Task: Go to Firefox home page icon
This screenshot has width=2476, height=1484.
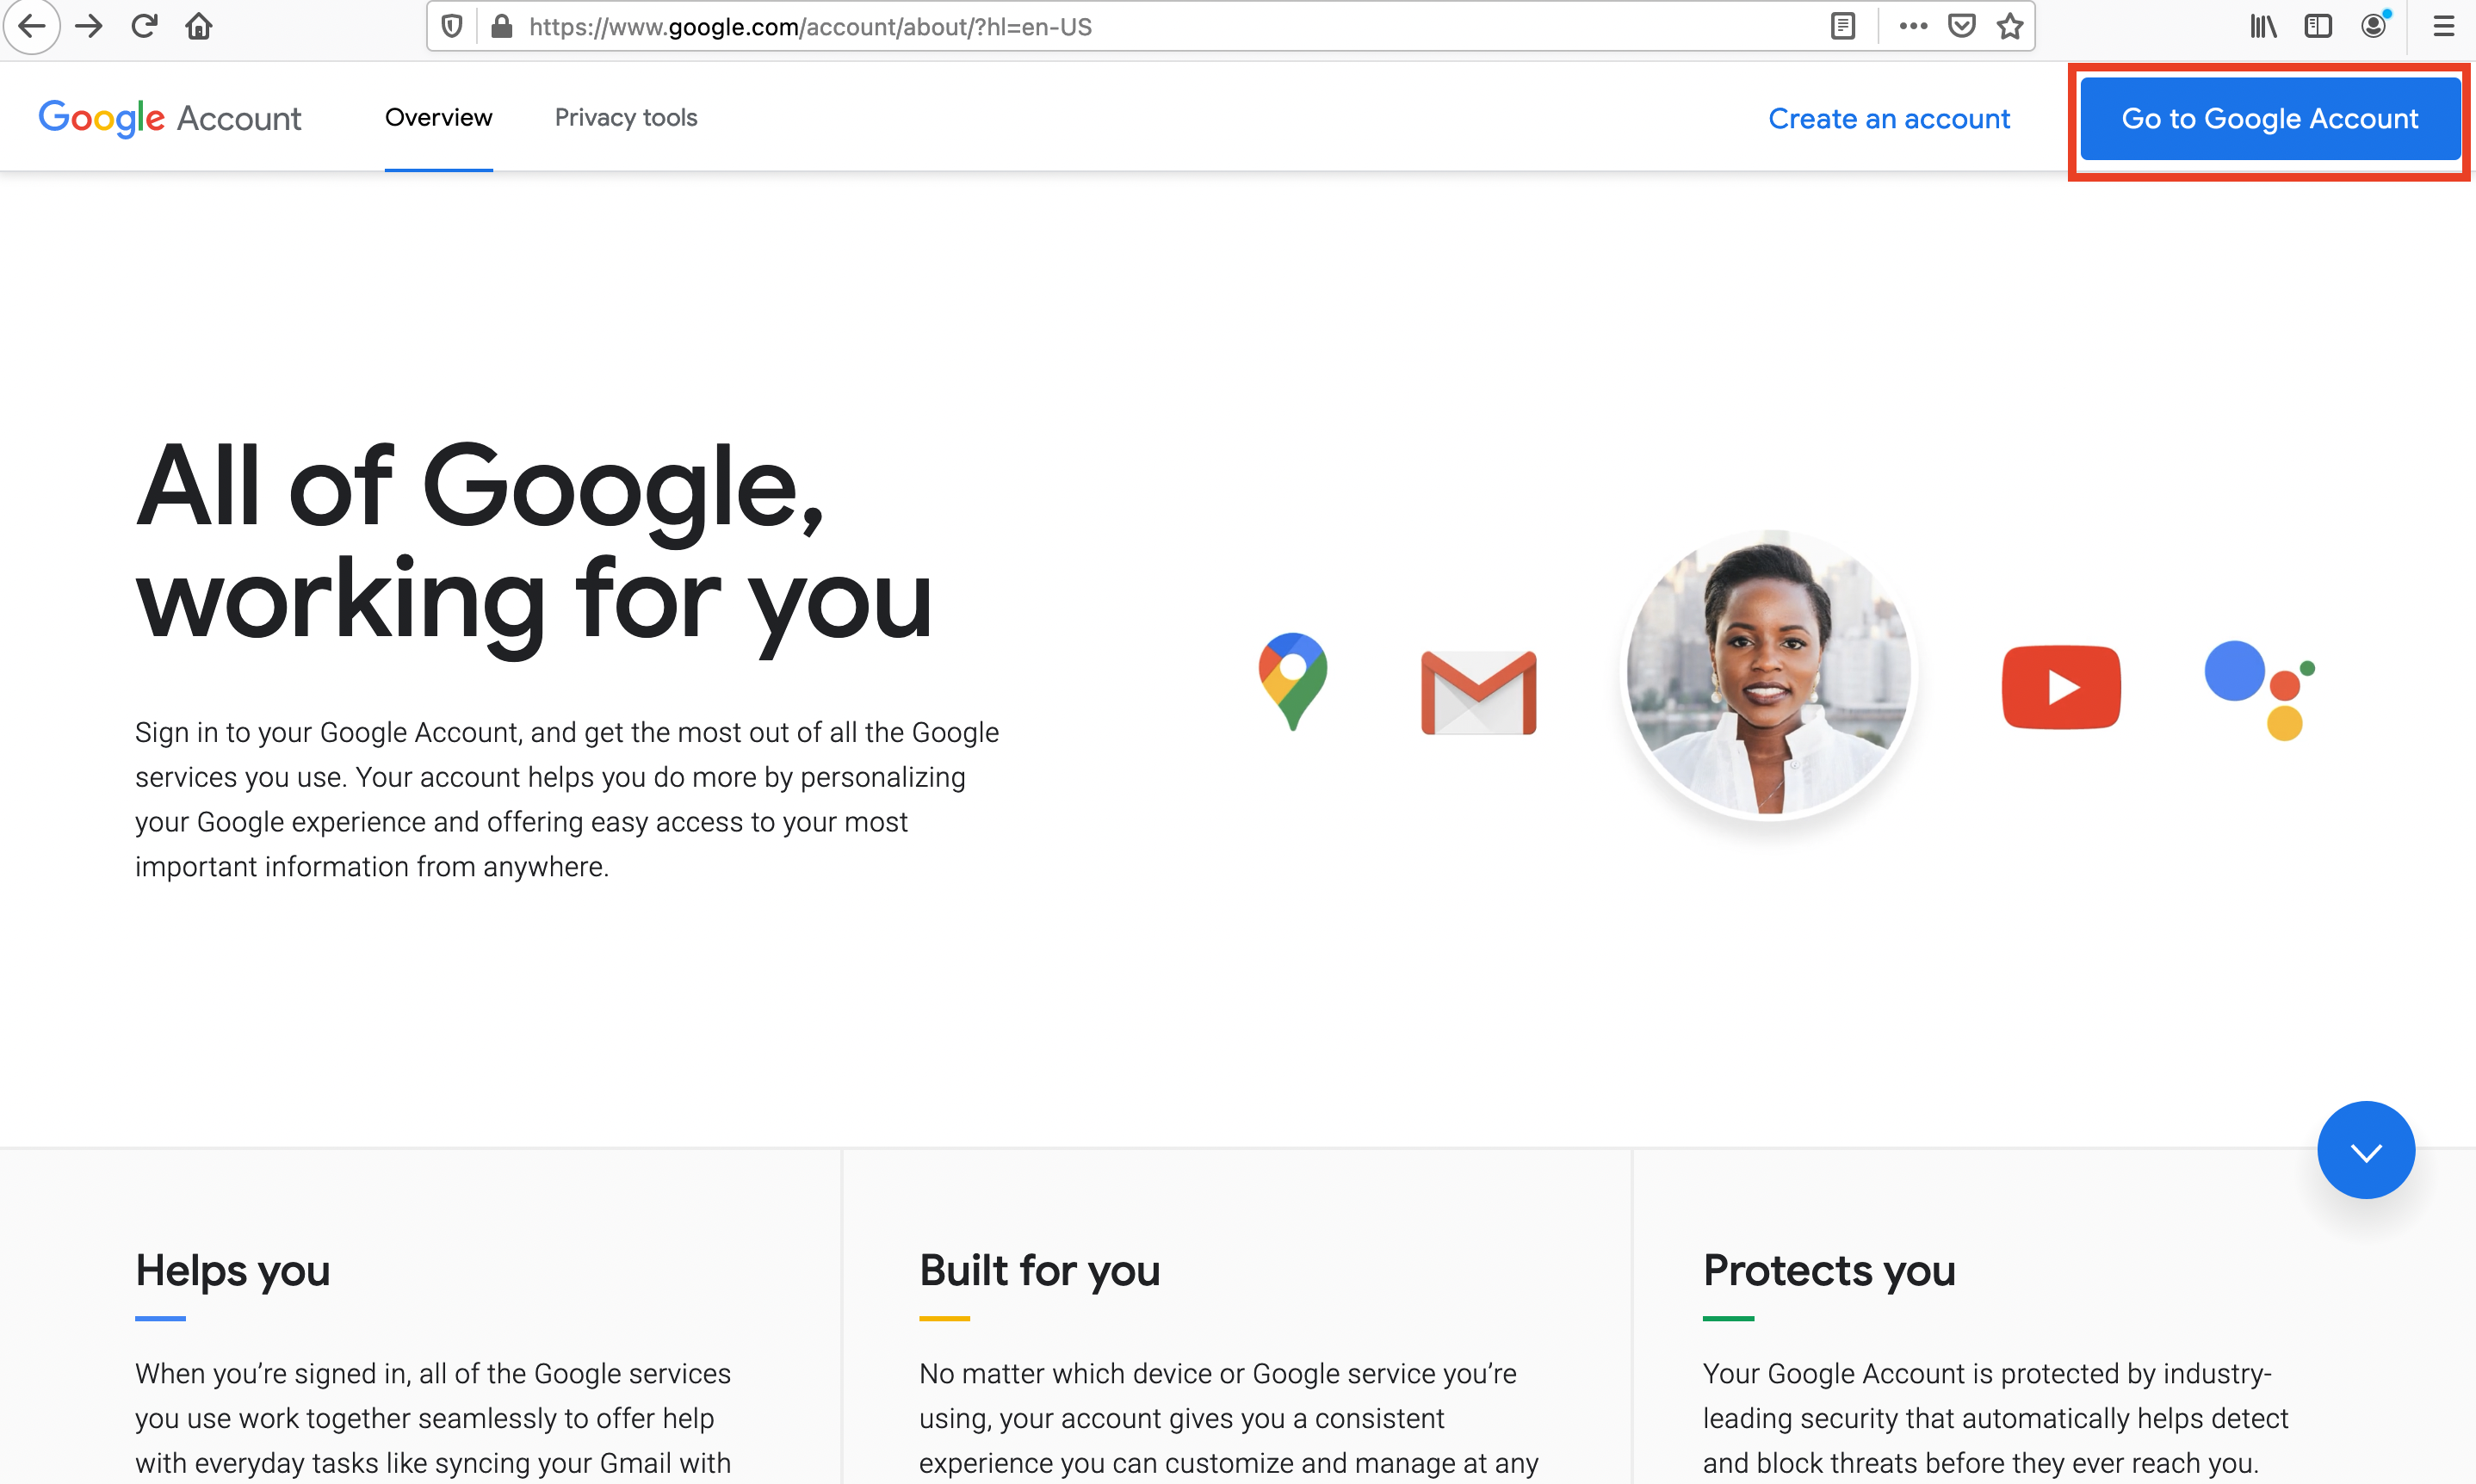Action: (x=199, y=26)
